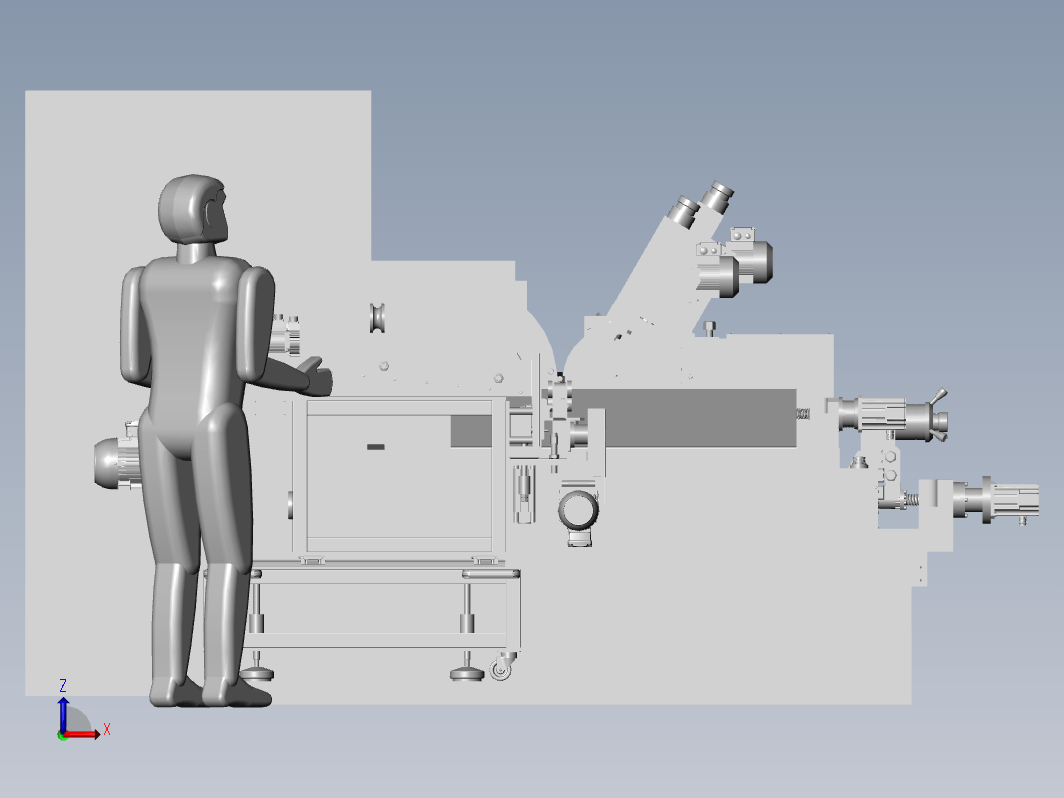Pick the round gauge housing below center assembly
This screenshot has height=798, width=1064.
[578, 511]
